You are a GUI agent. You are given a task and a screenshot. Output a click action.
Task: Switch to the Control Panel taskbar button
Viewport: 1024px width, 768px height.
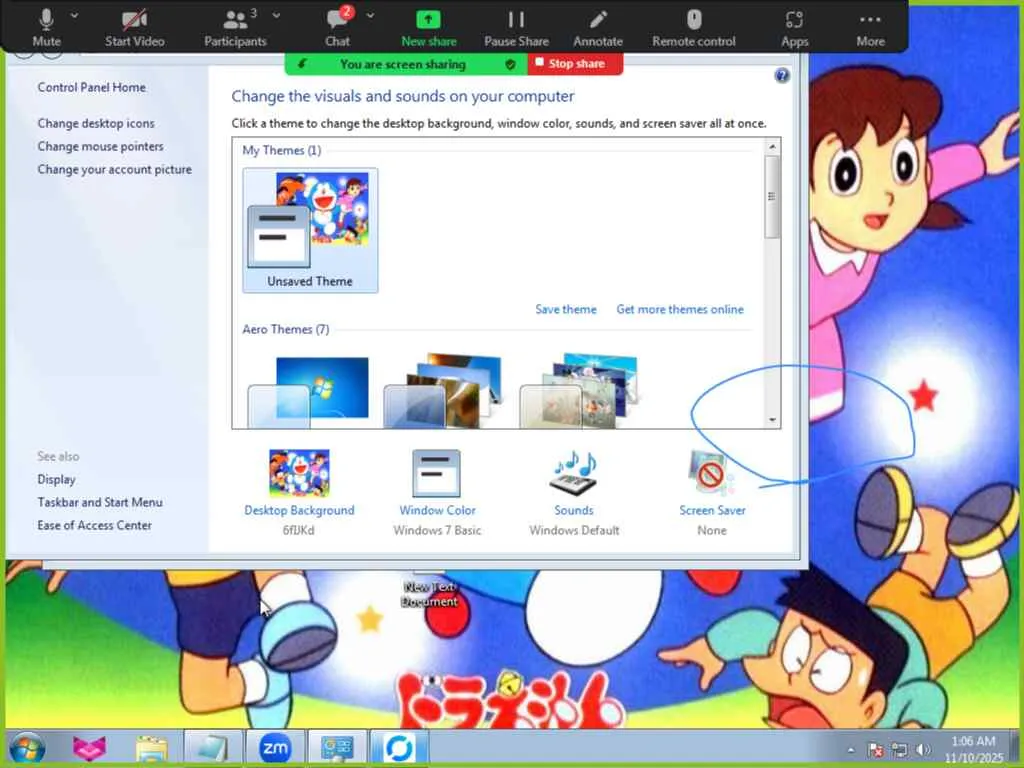[337, 748]
